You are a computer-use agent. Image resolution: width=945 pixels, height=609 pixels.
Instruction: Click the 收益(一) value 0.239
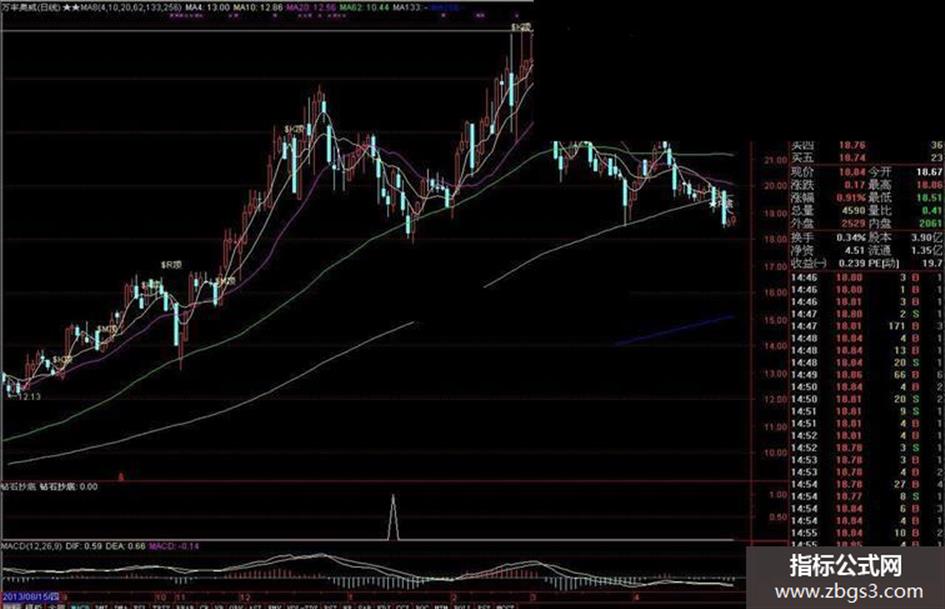coord(851,263)
